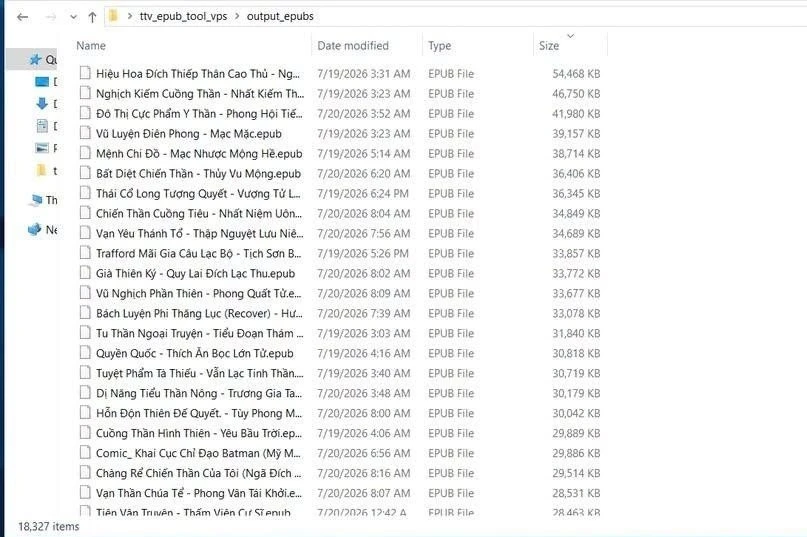
Task: Open the Downloads arrow icon in sidebar
Action: (x=42, y=103)
